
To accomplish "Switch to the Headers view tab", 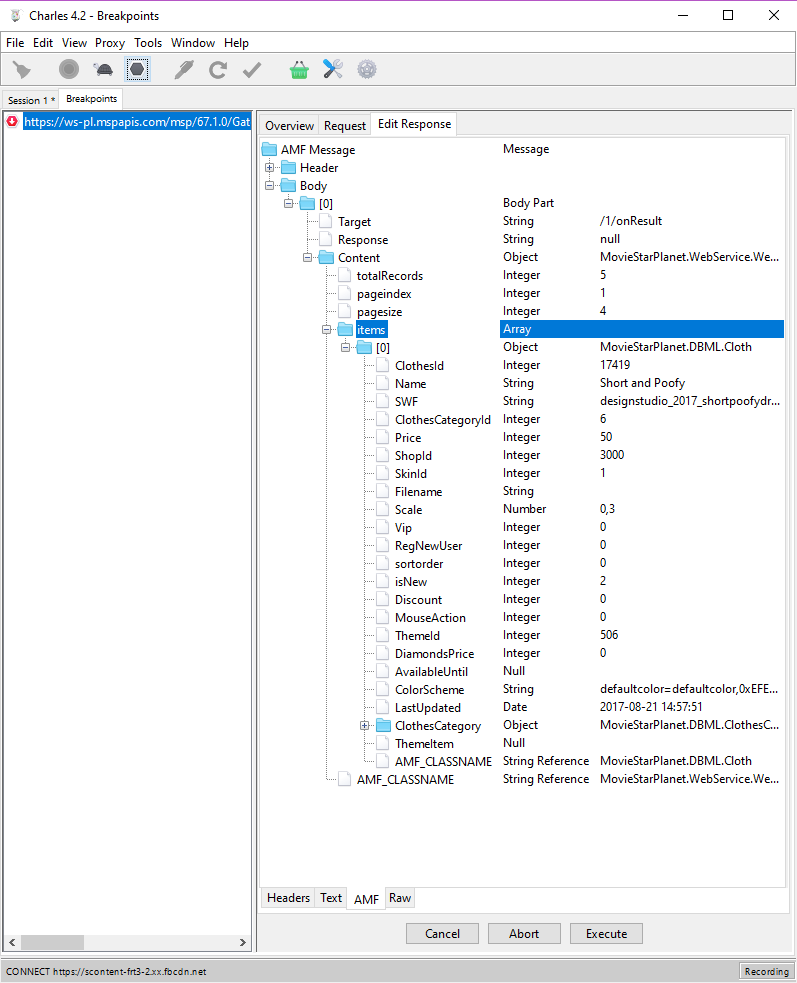I will click(288, 898).
